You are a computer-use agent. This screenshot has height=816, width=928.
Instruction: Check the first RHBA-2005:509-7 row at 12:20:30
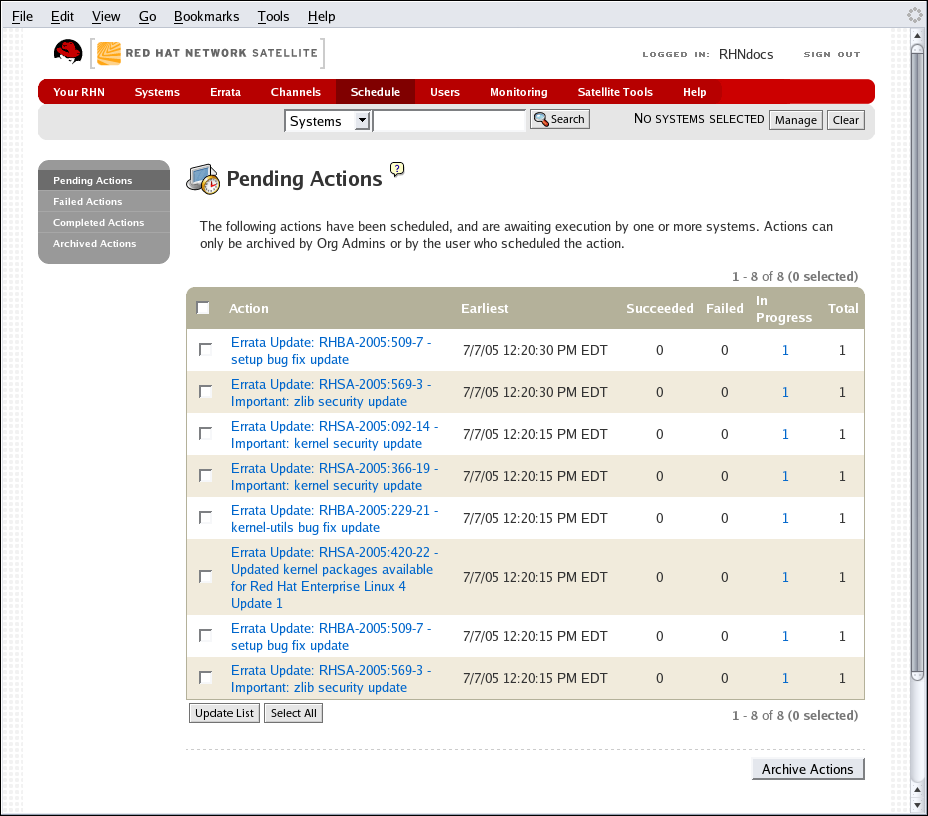(205, 350)
